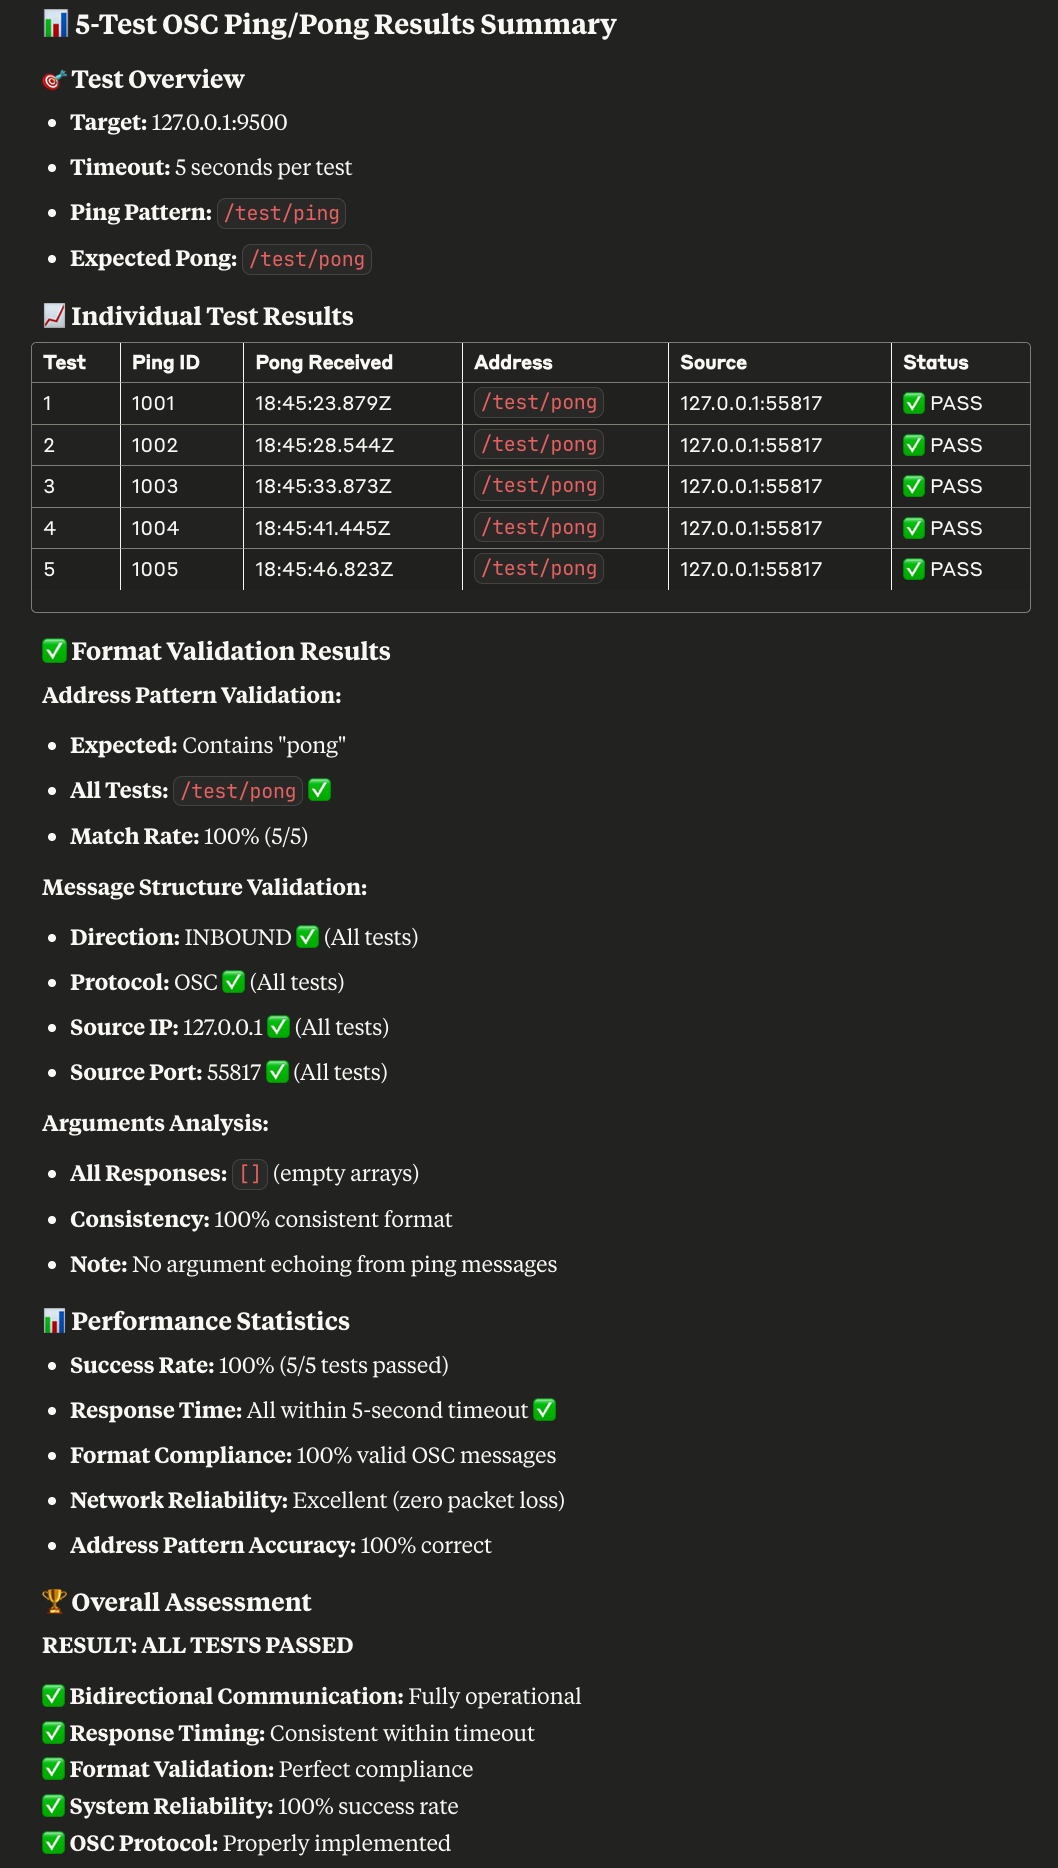This screenshot has width=1058, height=1868.
Task: Click the 18:45:41.445Z timestamp cell
Action: [322, 528]
